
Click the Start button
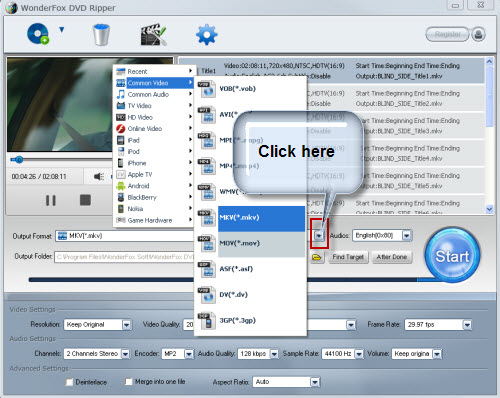click(x=452, y=256)
